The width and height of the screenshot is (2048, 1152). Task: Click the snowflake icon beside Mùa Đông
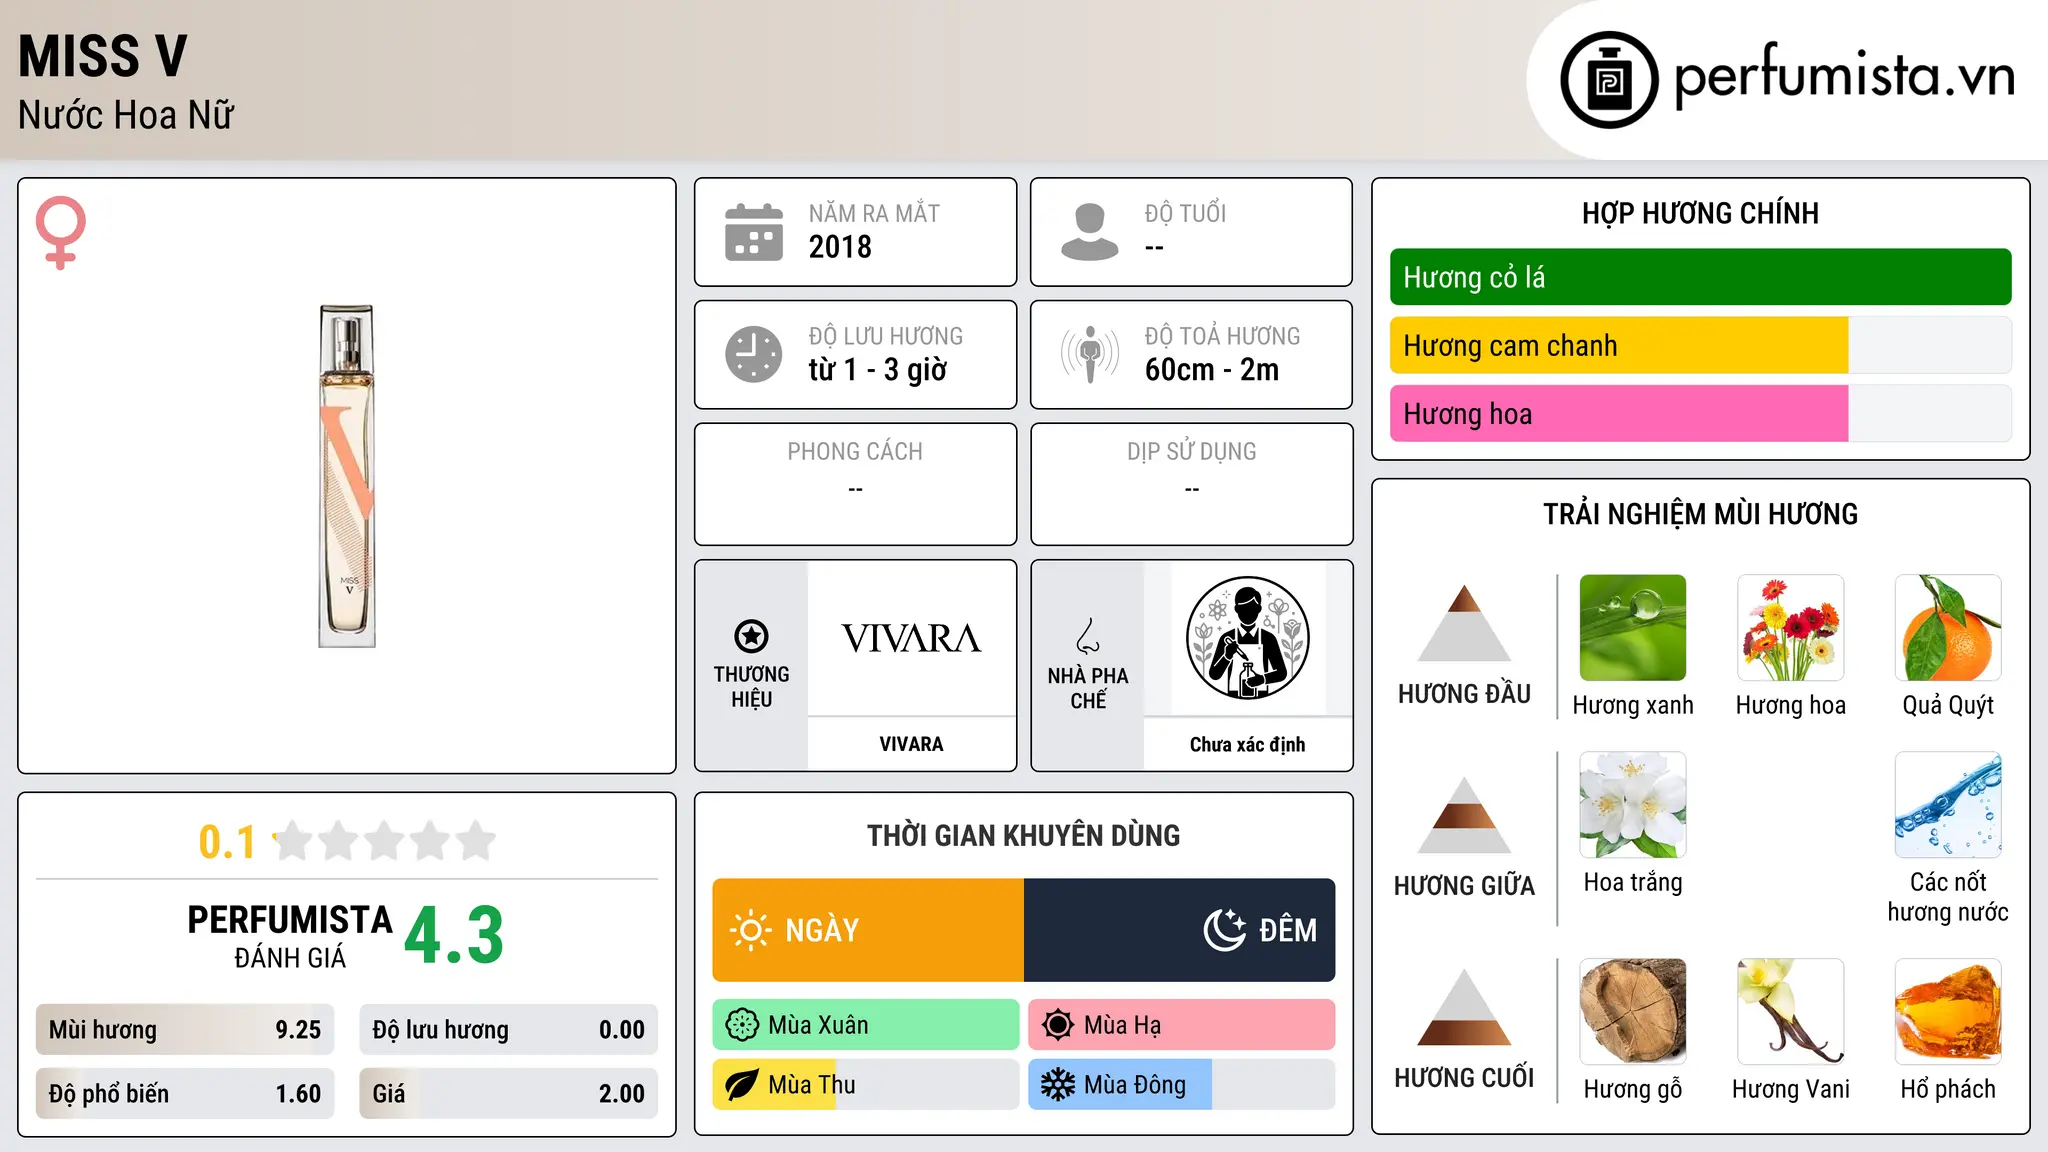[x=1058, y=1085]
